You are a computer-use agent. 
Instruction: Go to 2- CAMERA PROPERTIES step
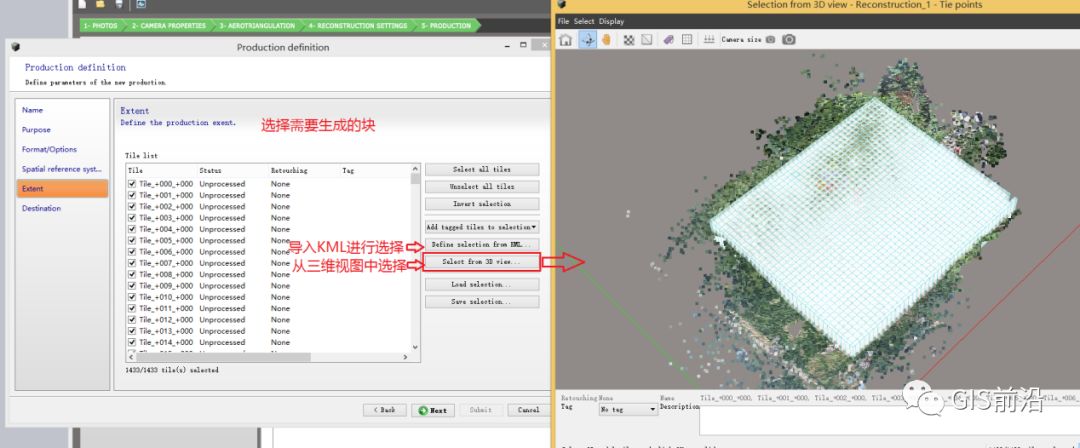tap(168, 26)
